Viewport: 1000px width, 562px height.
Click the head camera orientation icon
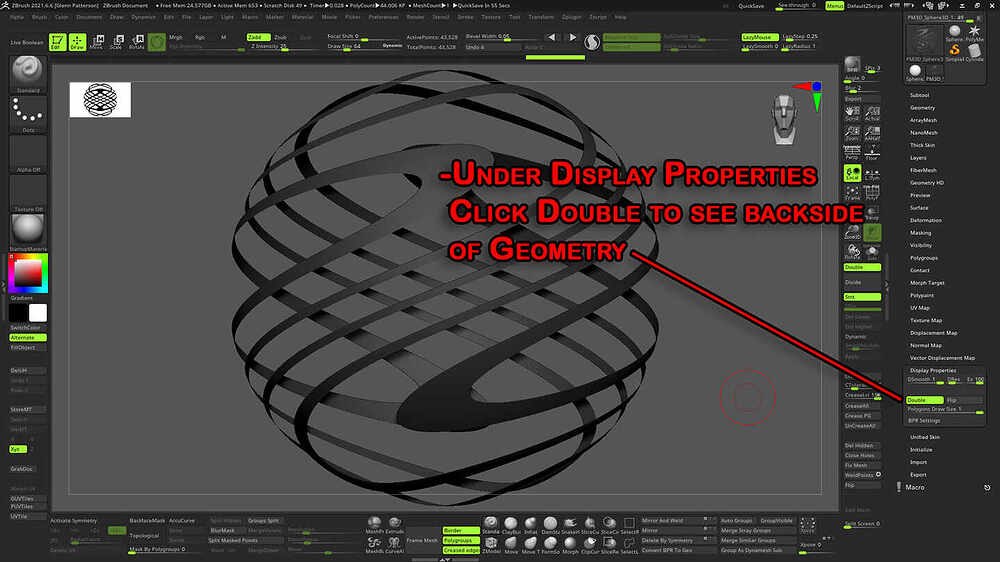[784, 119]
